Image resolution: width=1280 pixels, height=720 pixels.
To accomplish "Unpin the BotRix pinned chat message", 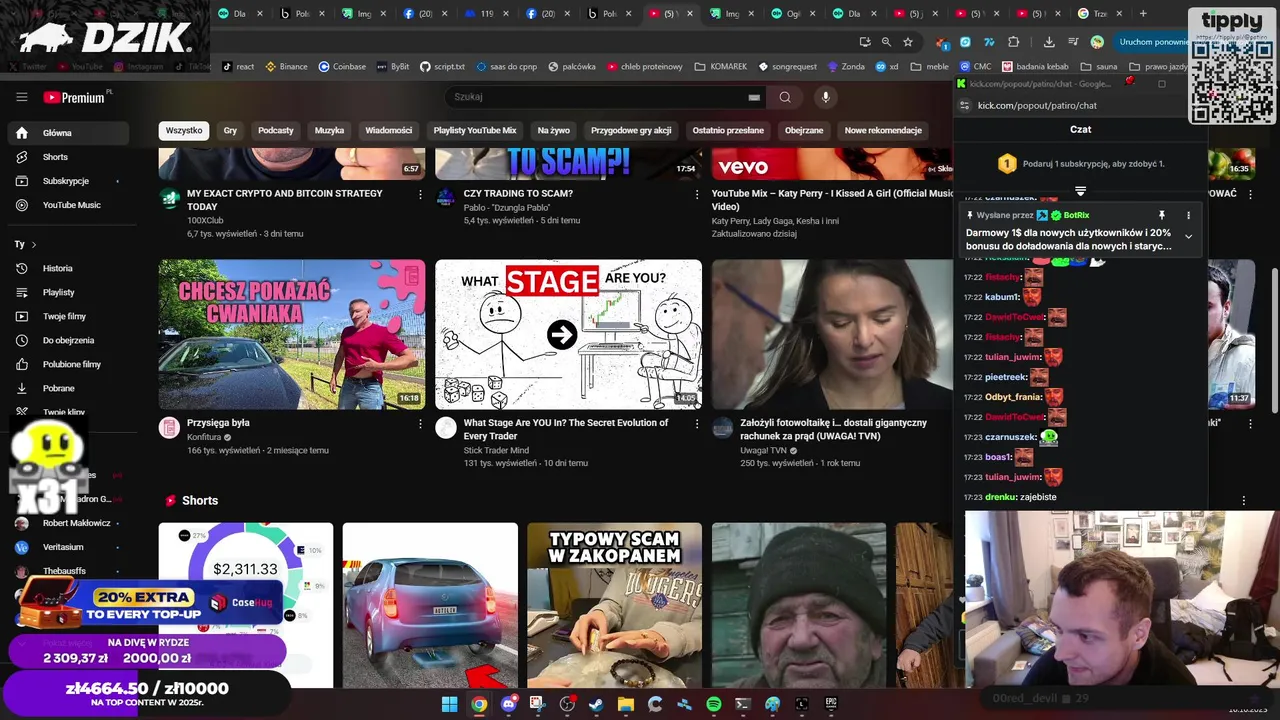I will point(1162,215).
